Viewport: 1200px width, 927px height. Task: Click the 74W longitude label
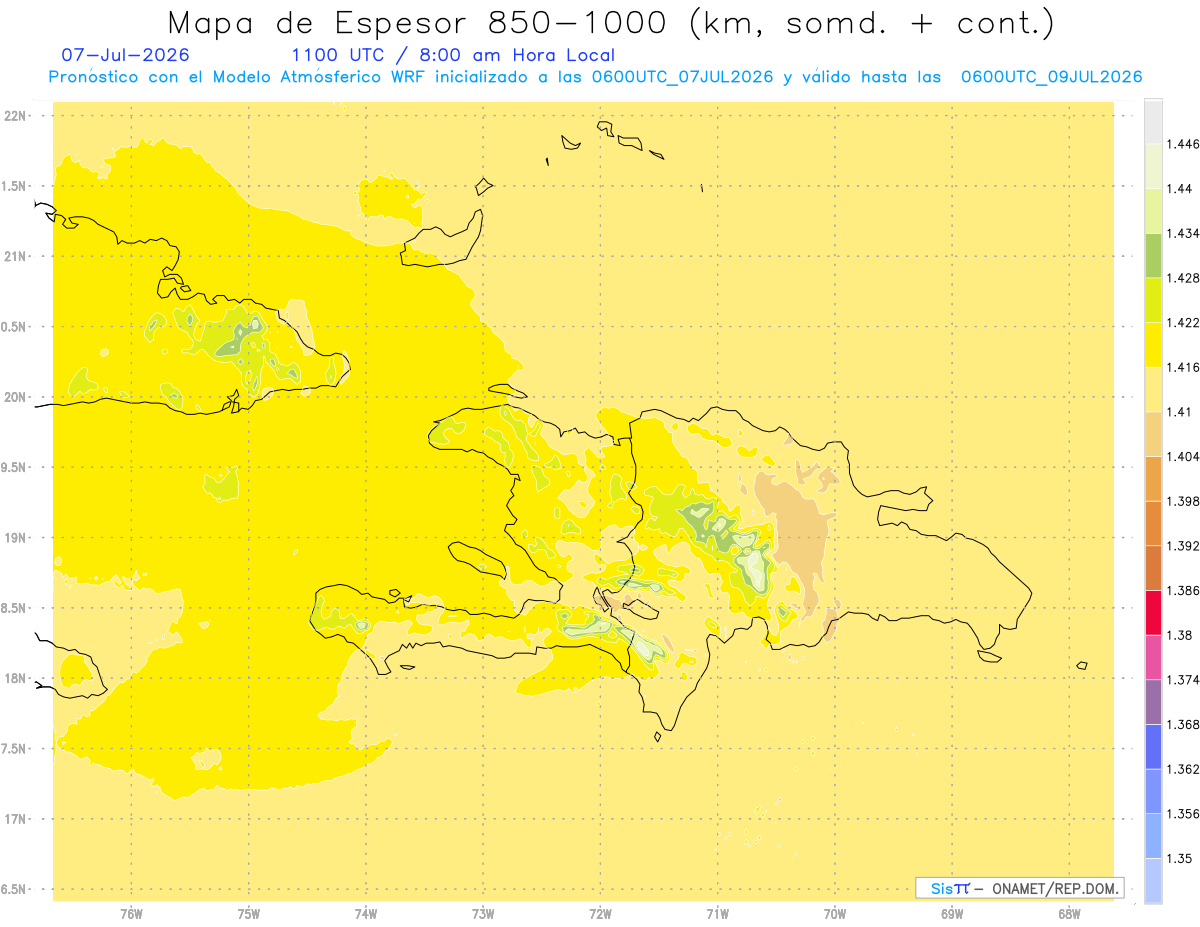pyautogui.click(x=366, y=914)
